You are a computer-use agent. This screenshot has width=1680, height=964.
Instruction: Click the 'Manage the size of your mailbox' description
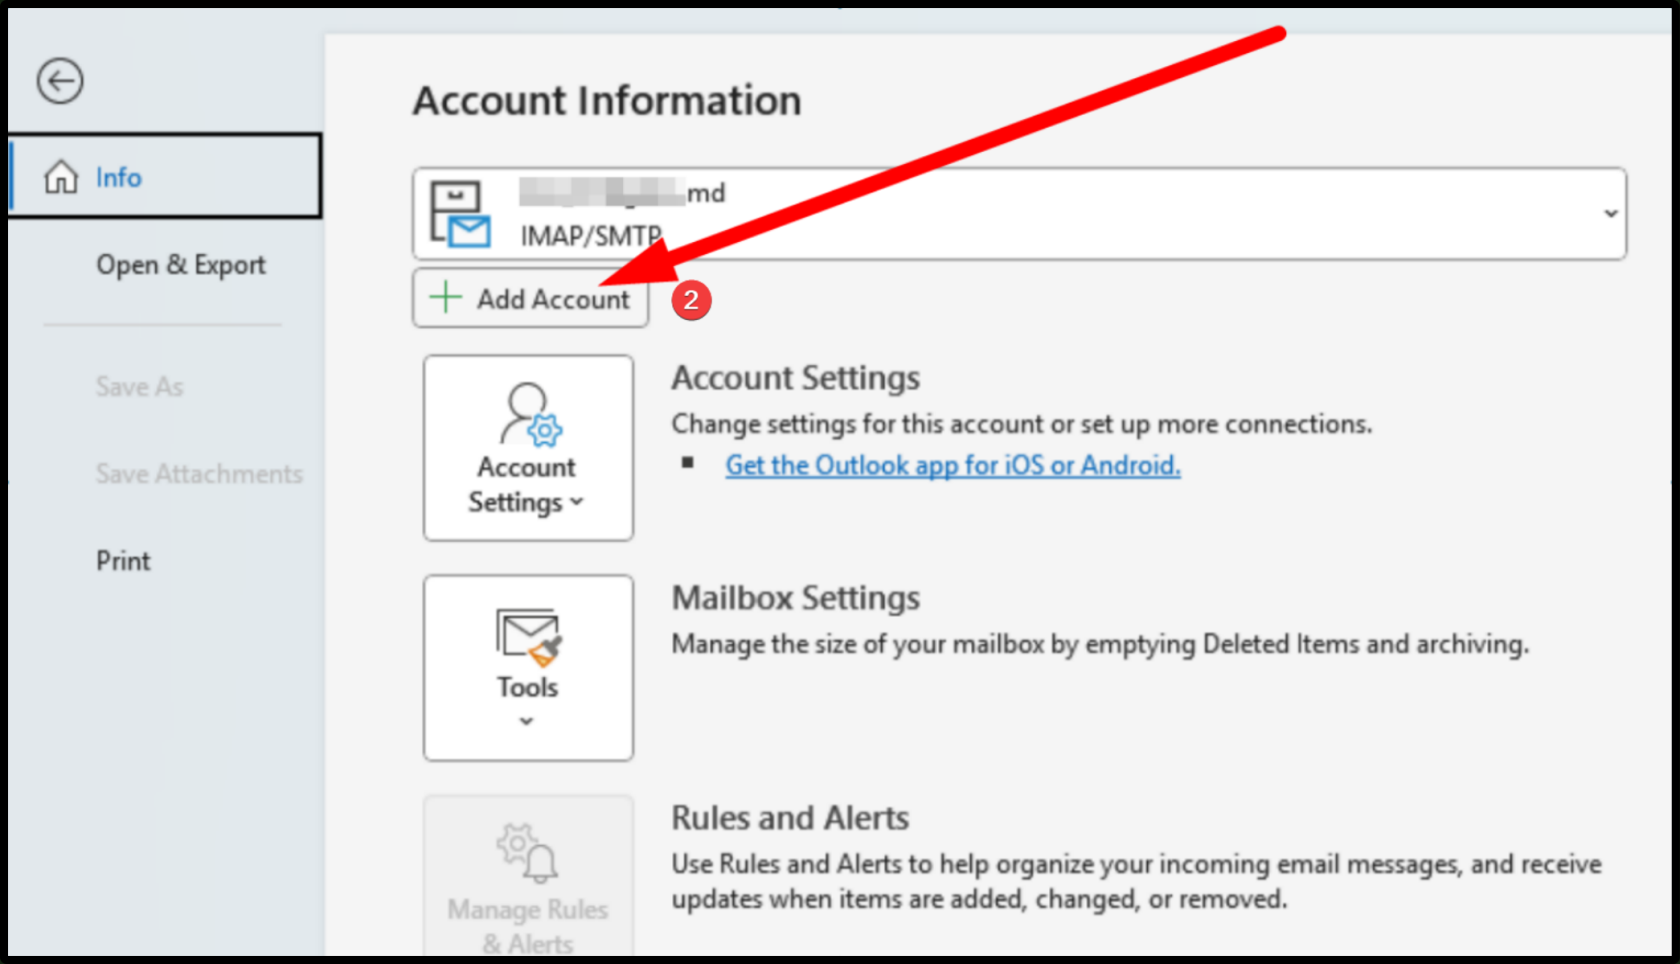(1100, 644)
